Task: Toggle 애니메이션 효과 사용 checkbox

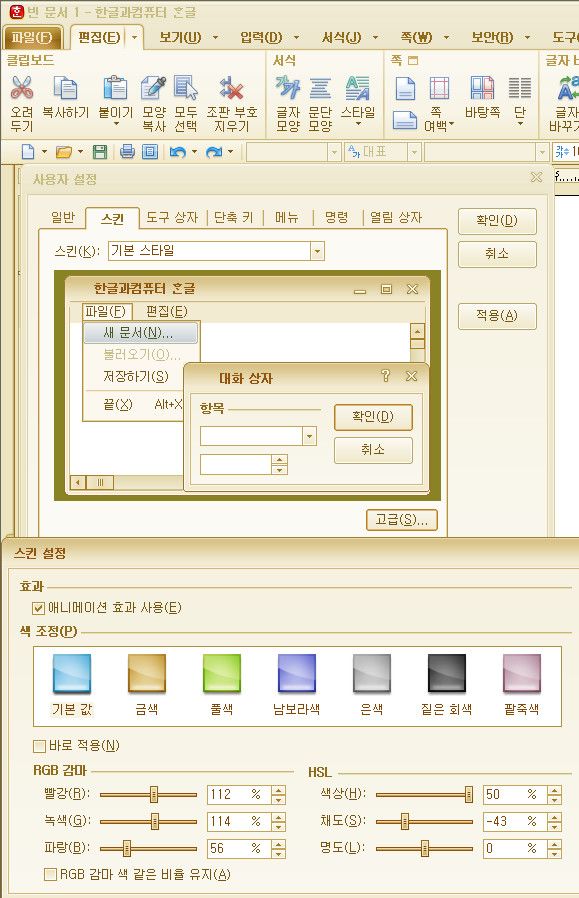Action: coord(39,608)
